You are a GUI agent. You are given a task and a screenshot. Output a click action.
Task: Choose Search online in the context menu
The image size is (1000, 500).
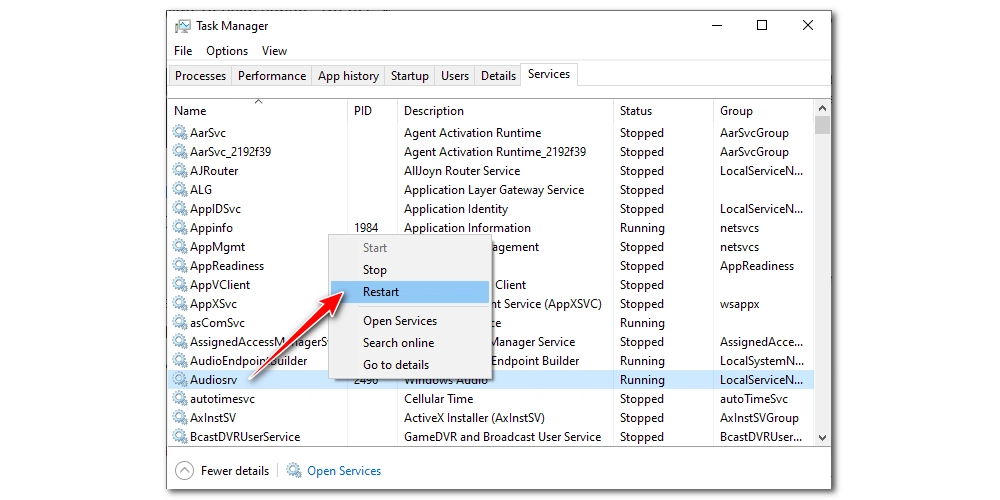point(409,343)
